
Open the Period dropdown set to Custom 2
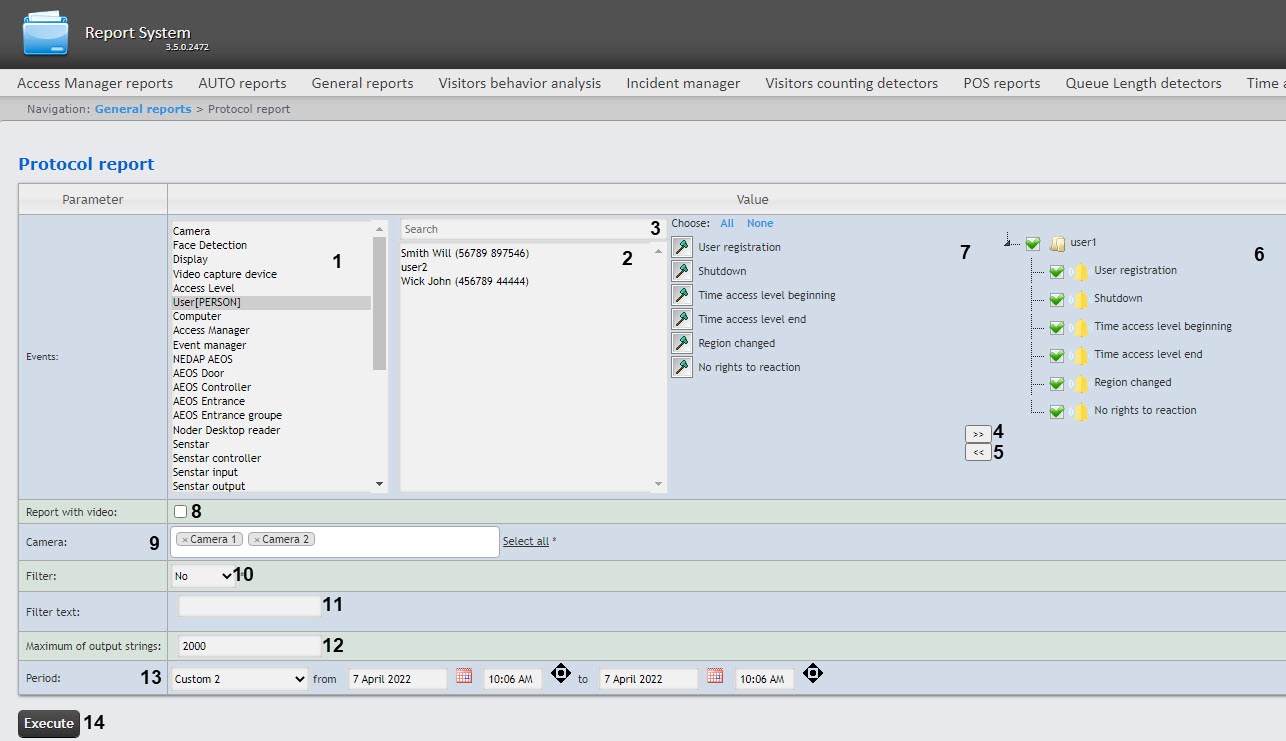pos(239,679)
